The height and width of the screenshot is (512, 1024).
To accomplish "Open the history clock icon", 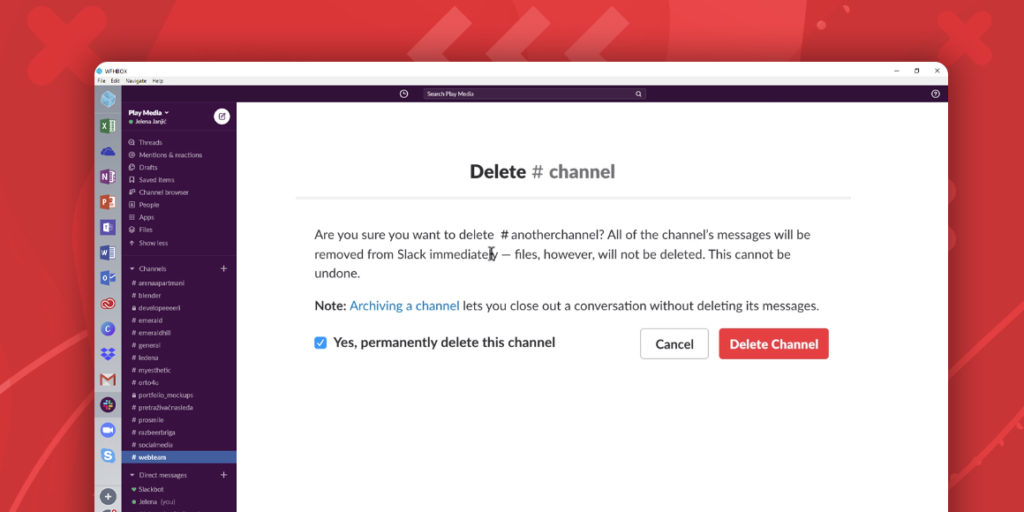I will point(404,94).
